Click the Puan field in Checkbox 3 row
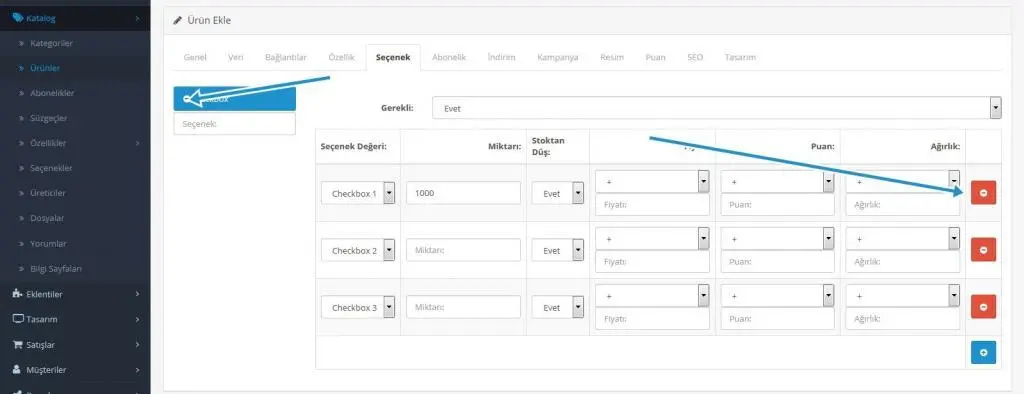The image size is (1024, 394). click(x=778, y=318)
